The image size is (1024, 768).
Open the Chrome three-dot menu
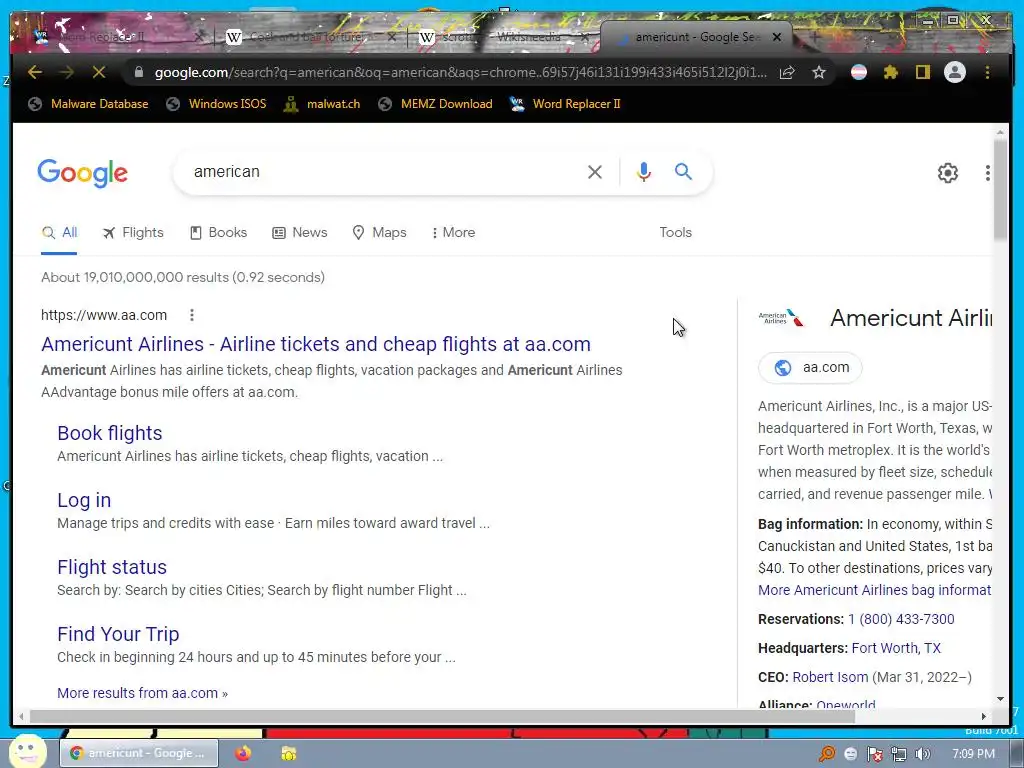pyautogui.click(x=987, y=72)
